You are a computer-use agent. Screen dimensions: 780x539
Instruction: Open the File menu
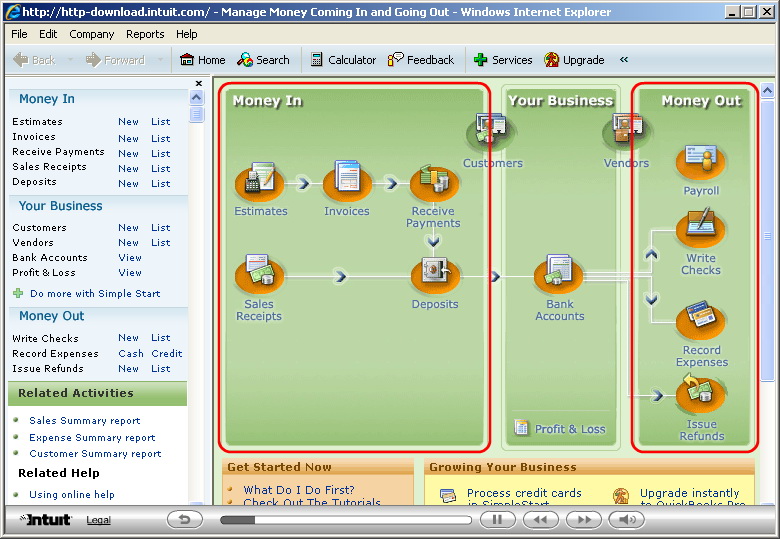coord(19,34)
